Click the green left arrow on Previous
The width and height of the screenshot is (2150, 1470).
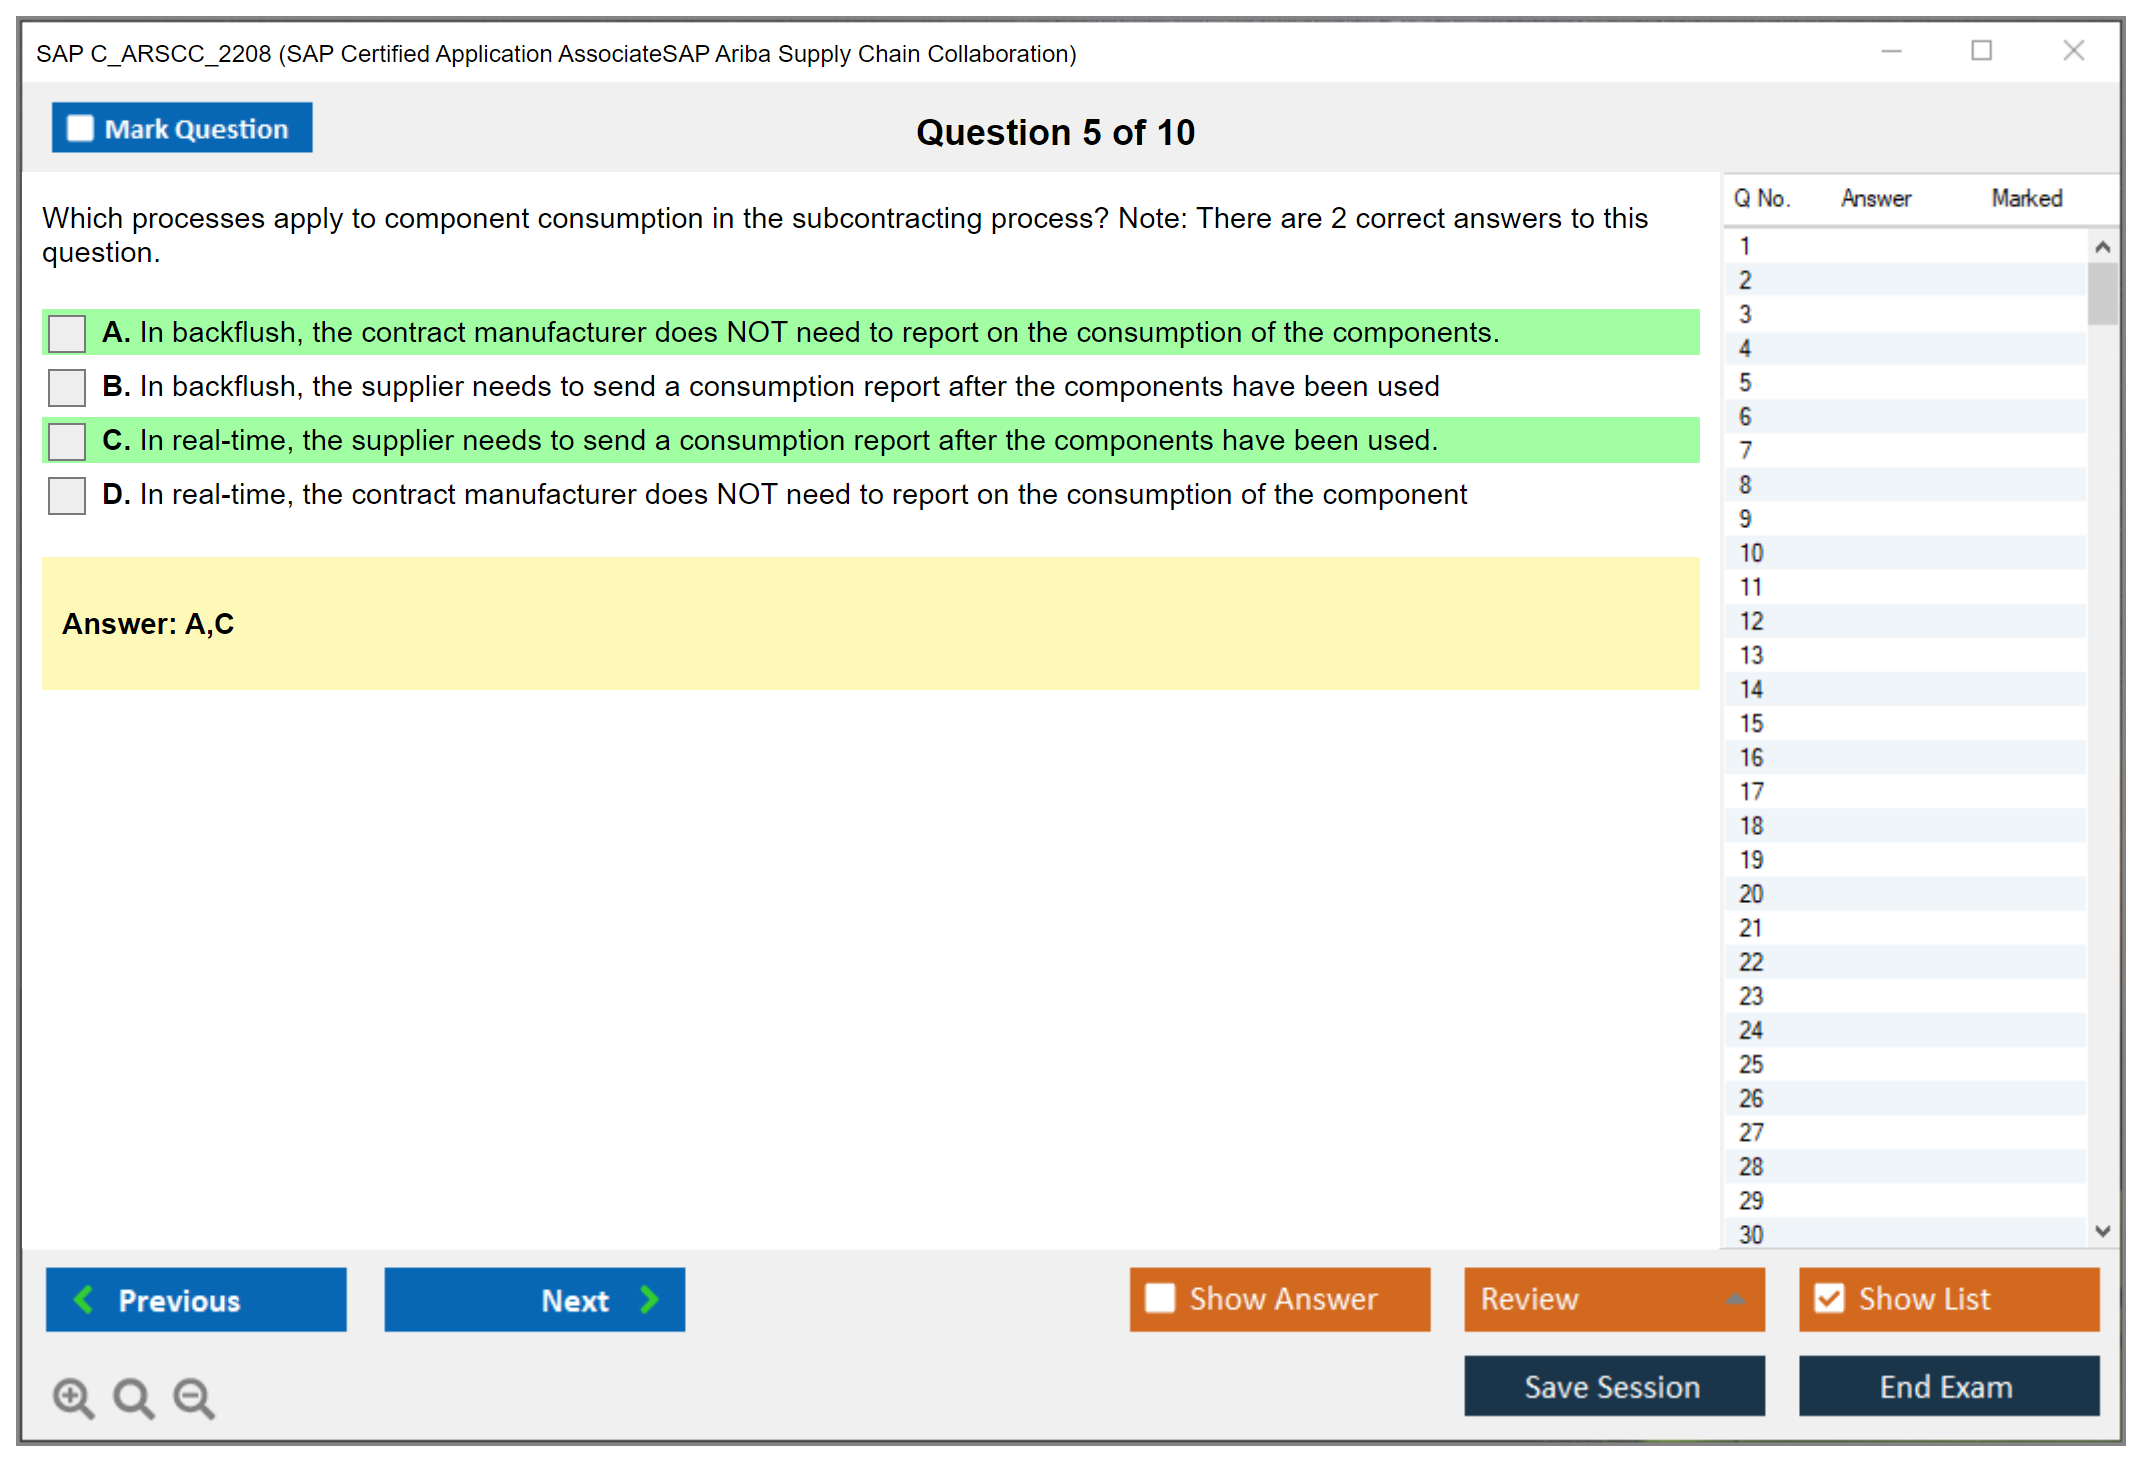(x=84, y=1299)
